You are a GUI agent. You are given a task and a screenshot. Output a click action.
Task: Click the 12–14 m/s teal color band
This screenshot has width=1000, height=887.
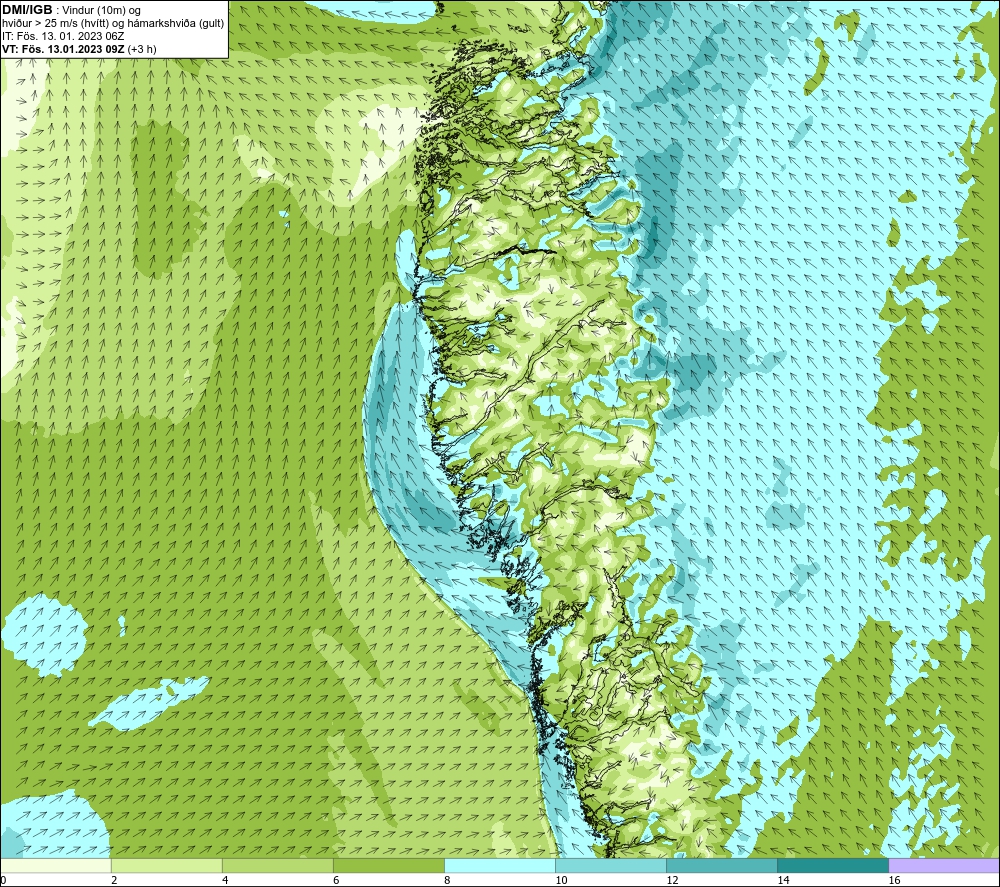[721, 865]
